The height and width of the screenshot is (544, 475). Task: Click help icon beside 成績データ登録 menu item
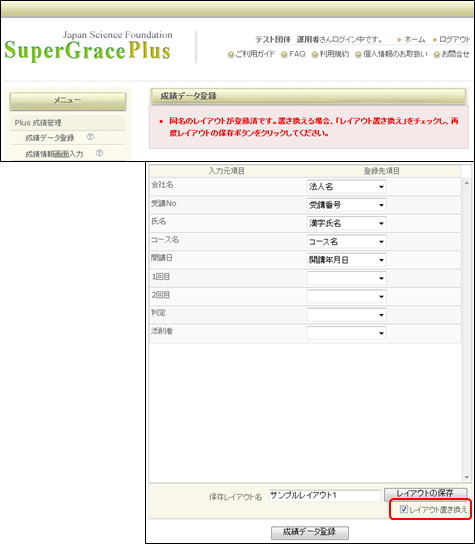pos(91,137)
